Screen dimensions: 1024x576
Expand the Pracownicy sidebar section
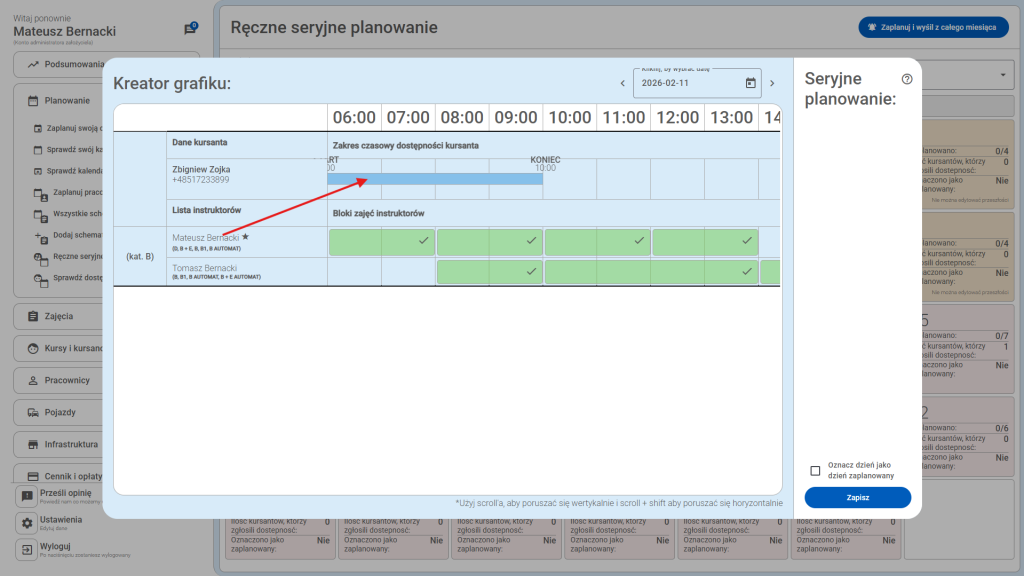pos(105,381)
